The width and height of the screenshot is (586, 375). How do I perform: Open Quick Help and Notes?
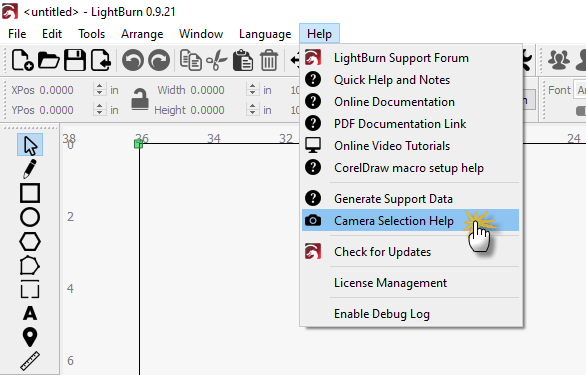point(410,80)
